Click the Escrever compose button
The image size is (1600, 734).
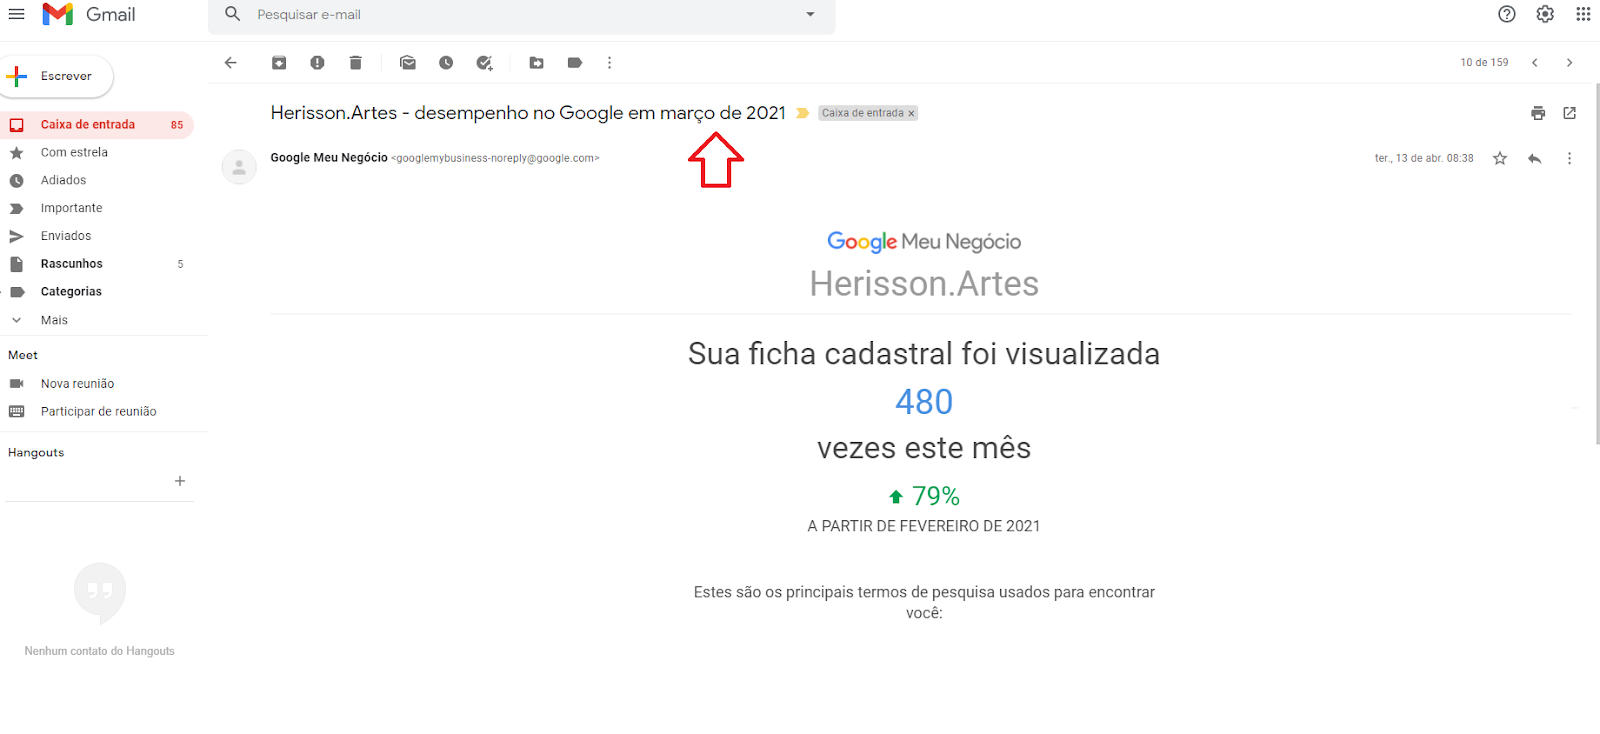pos(57,76)
